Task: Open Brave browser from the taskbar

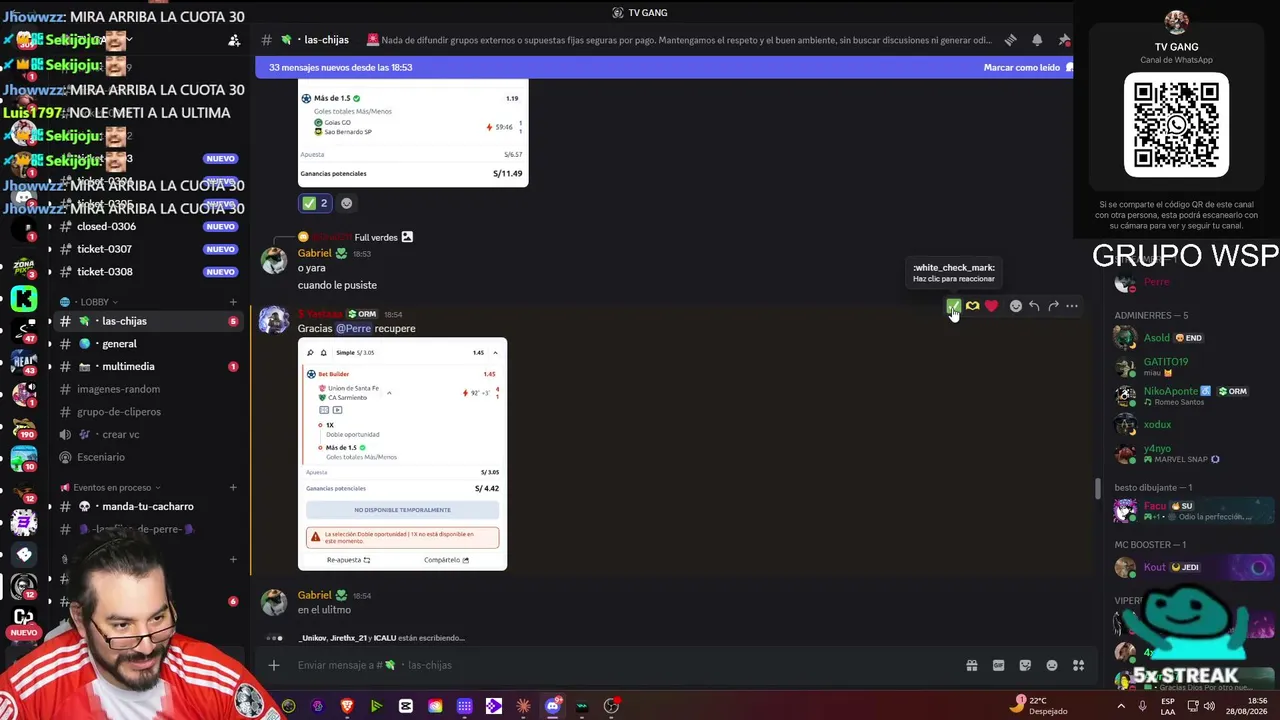Action: point(347,706)
